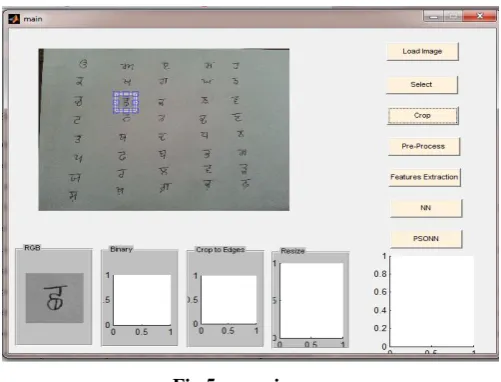
Task: Click the 'main' window title text
Action: [33, 19]
